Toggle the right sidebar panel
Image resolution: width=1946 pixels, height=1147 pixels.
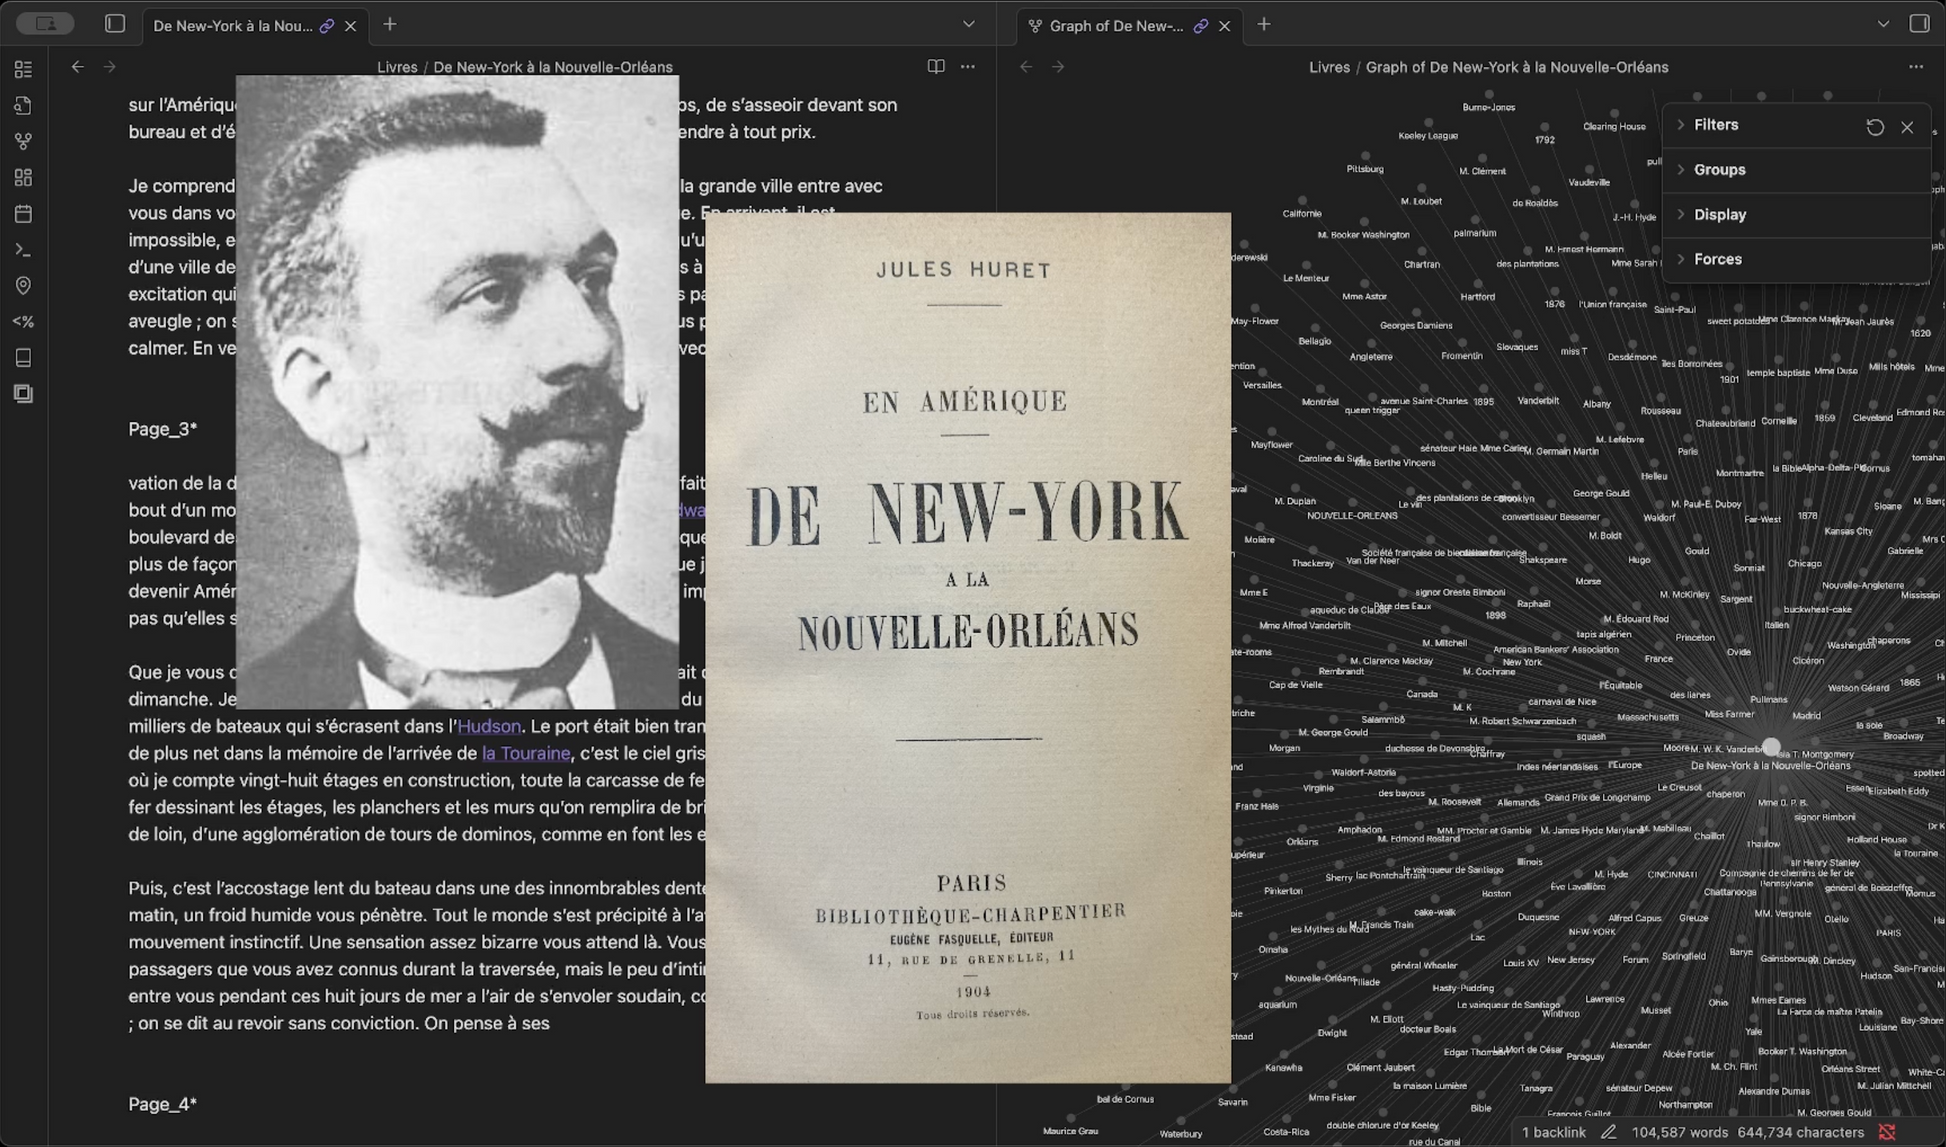point(1919,24)
